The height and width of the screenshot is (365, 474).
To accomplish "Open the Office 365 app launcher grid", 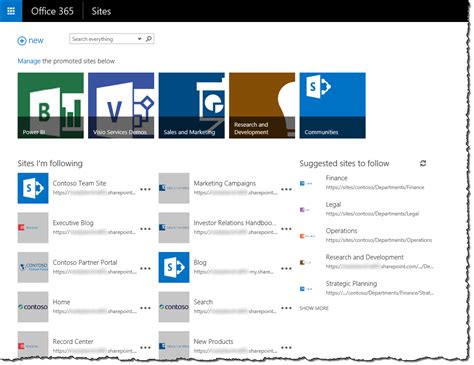I will click(11, 11).
